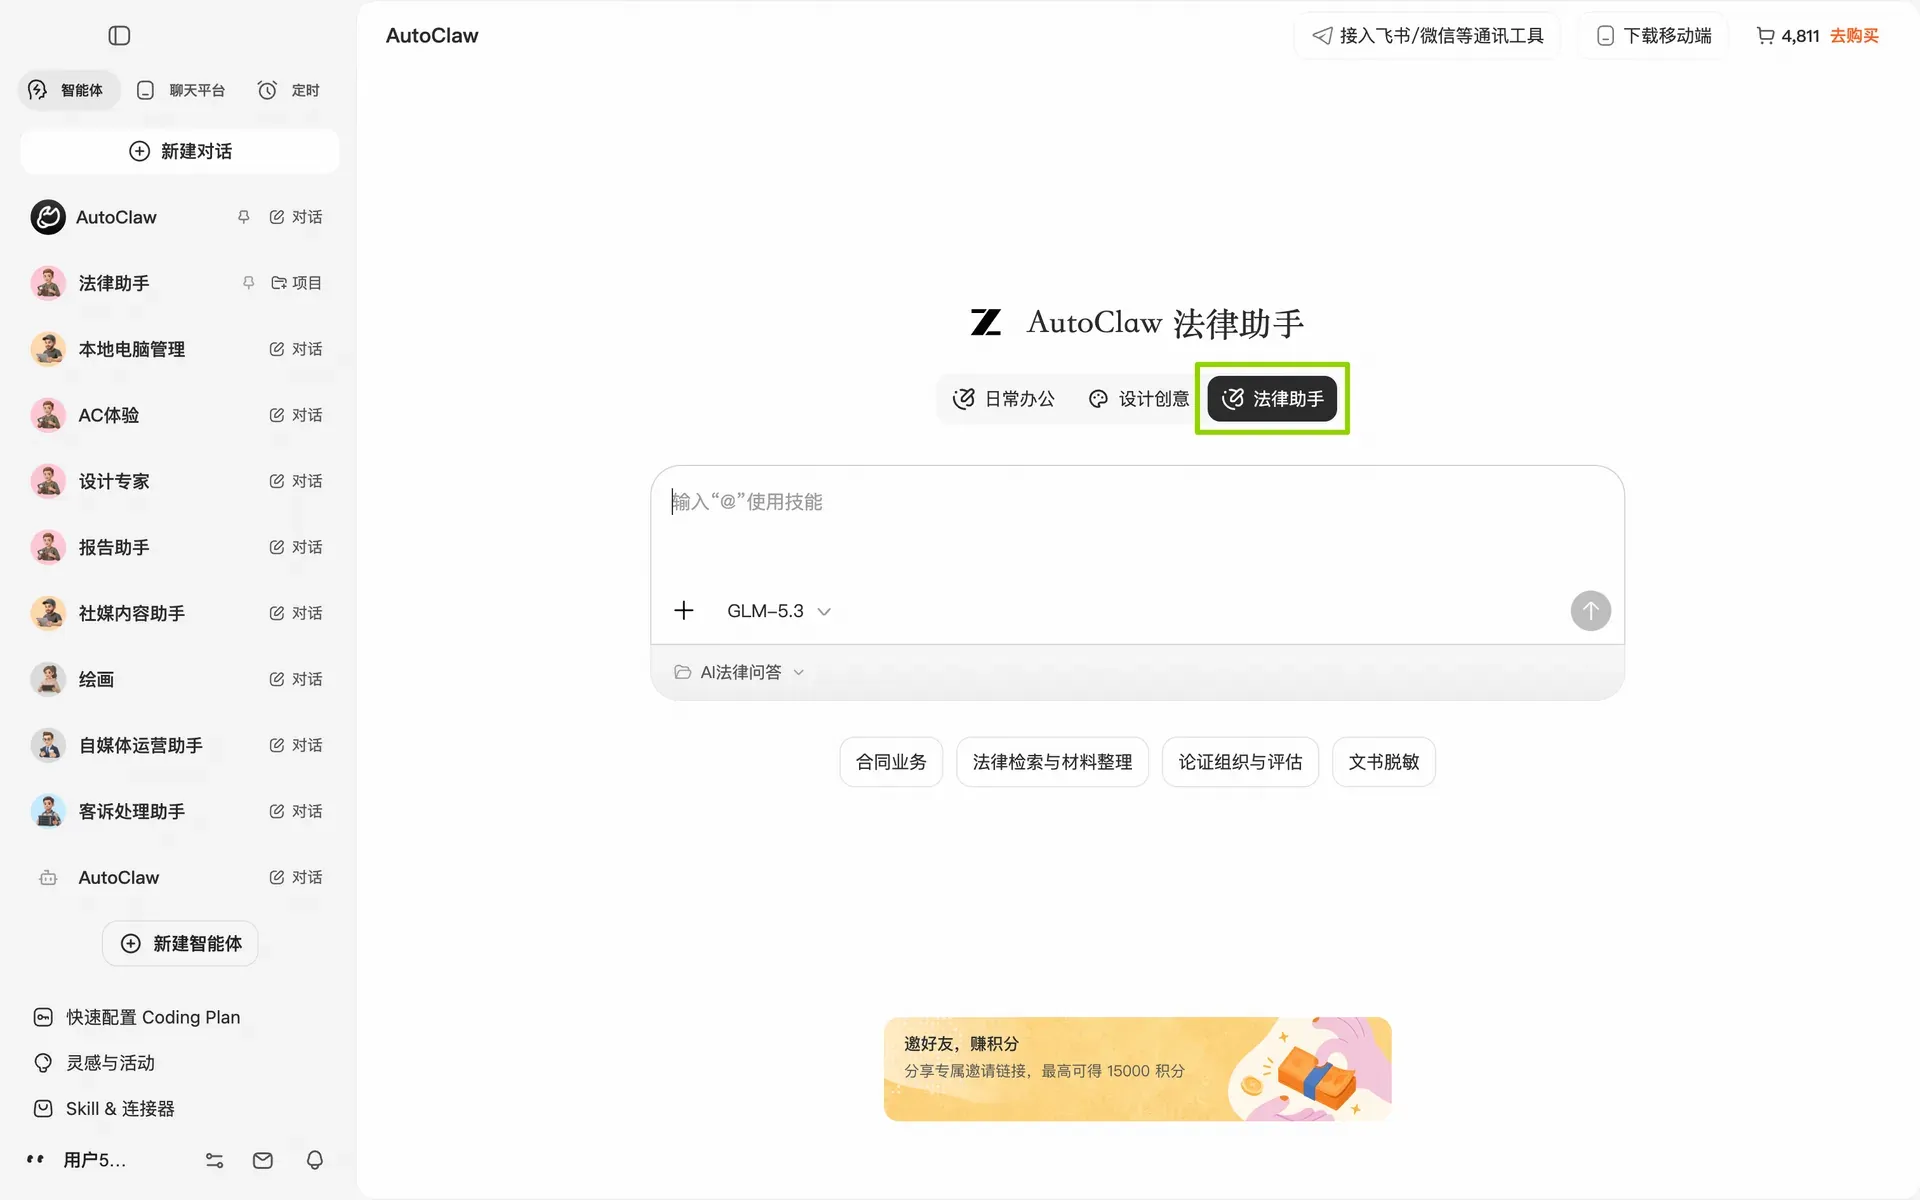Open the shopping cart credits icon
This screenshot has height=1200, width=1920.
pyautogui.click(x=1765, y=36)
